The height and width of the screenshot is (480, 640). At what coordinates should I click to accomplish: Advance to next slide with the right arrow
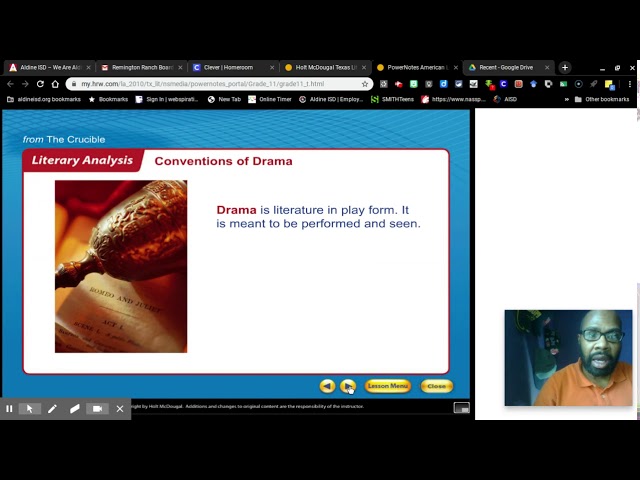pyautogui.click(x=348, y=386)
